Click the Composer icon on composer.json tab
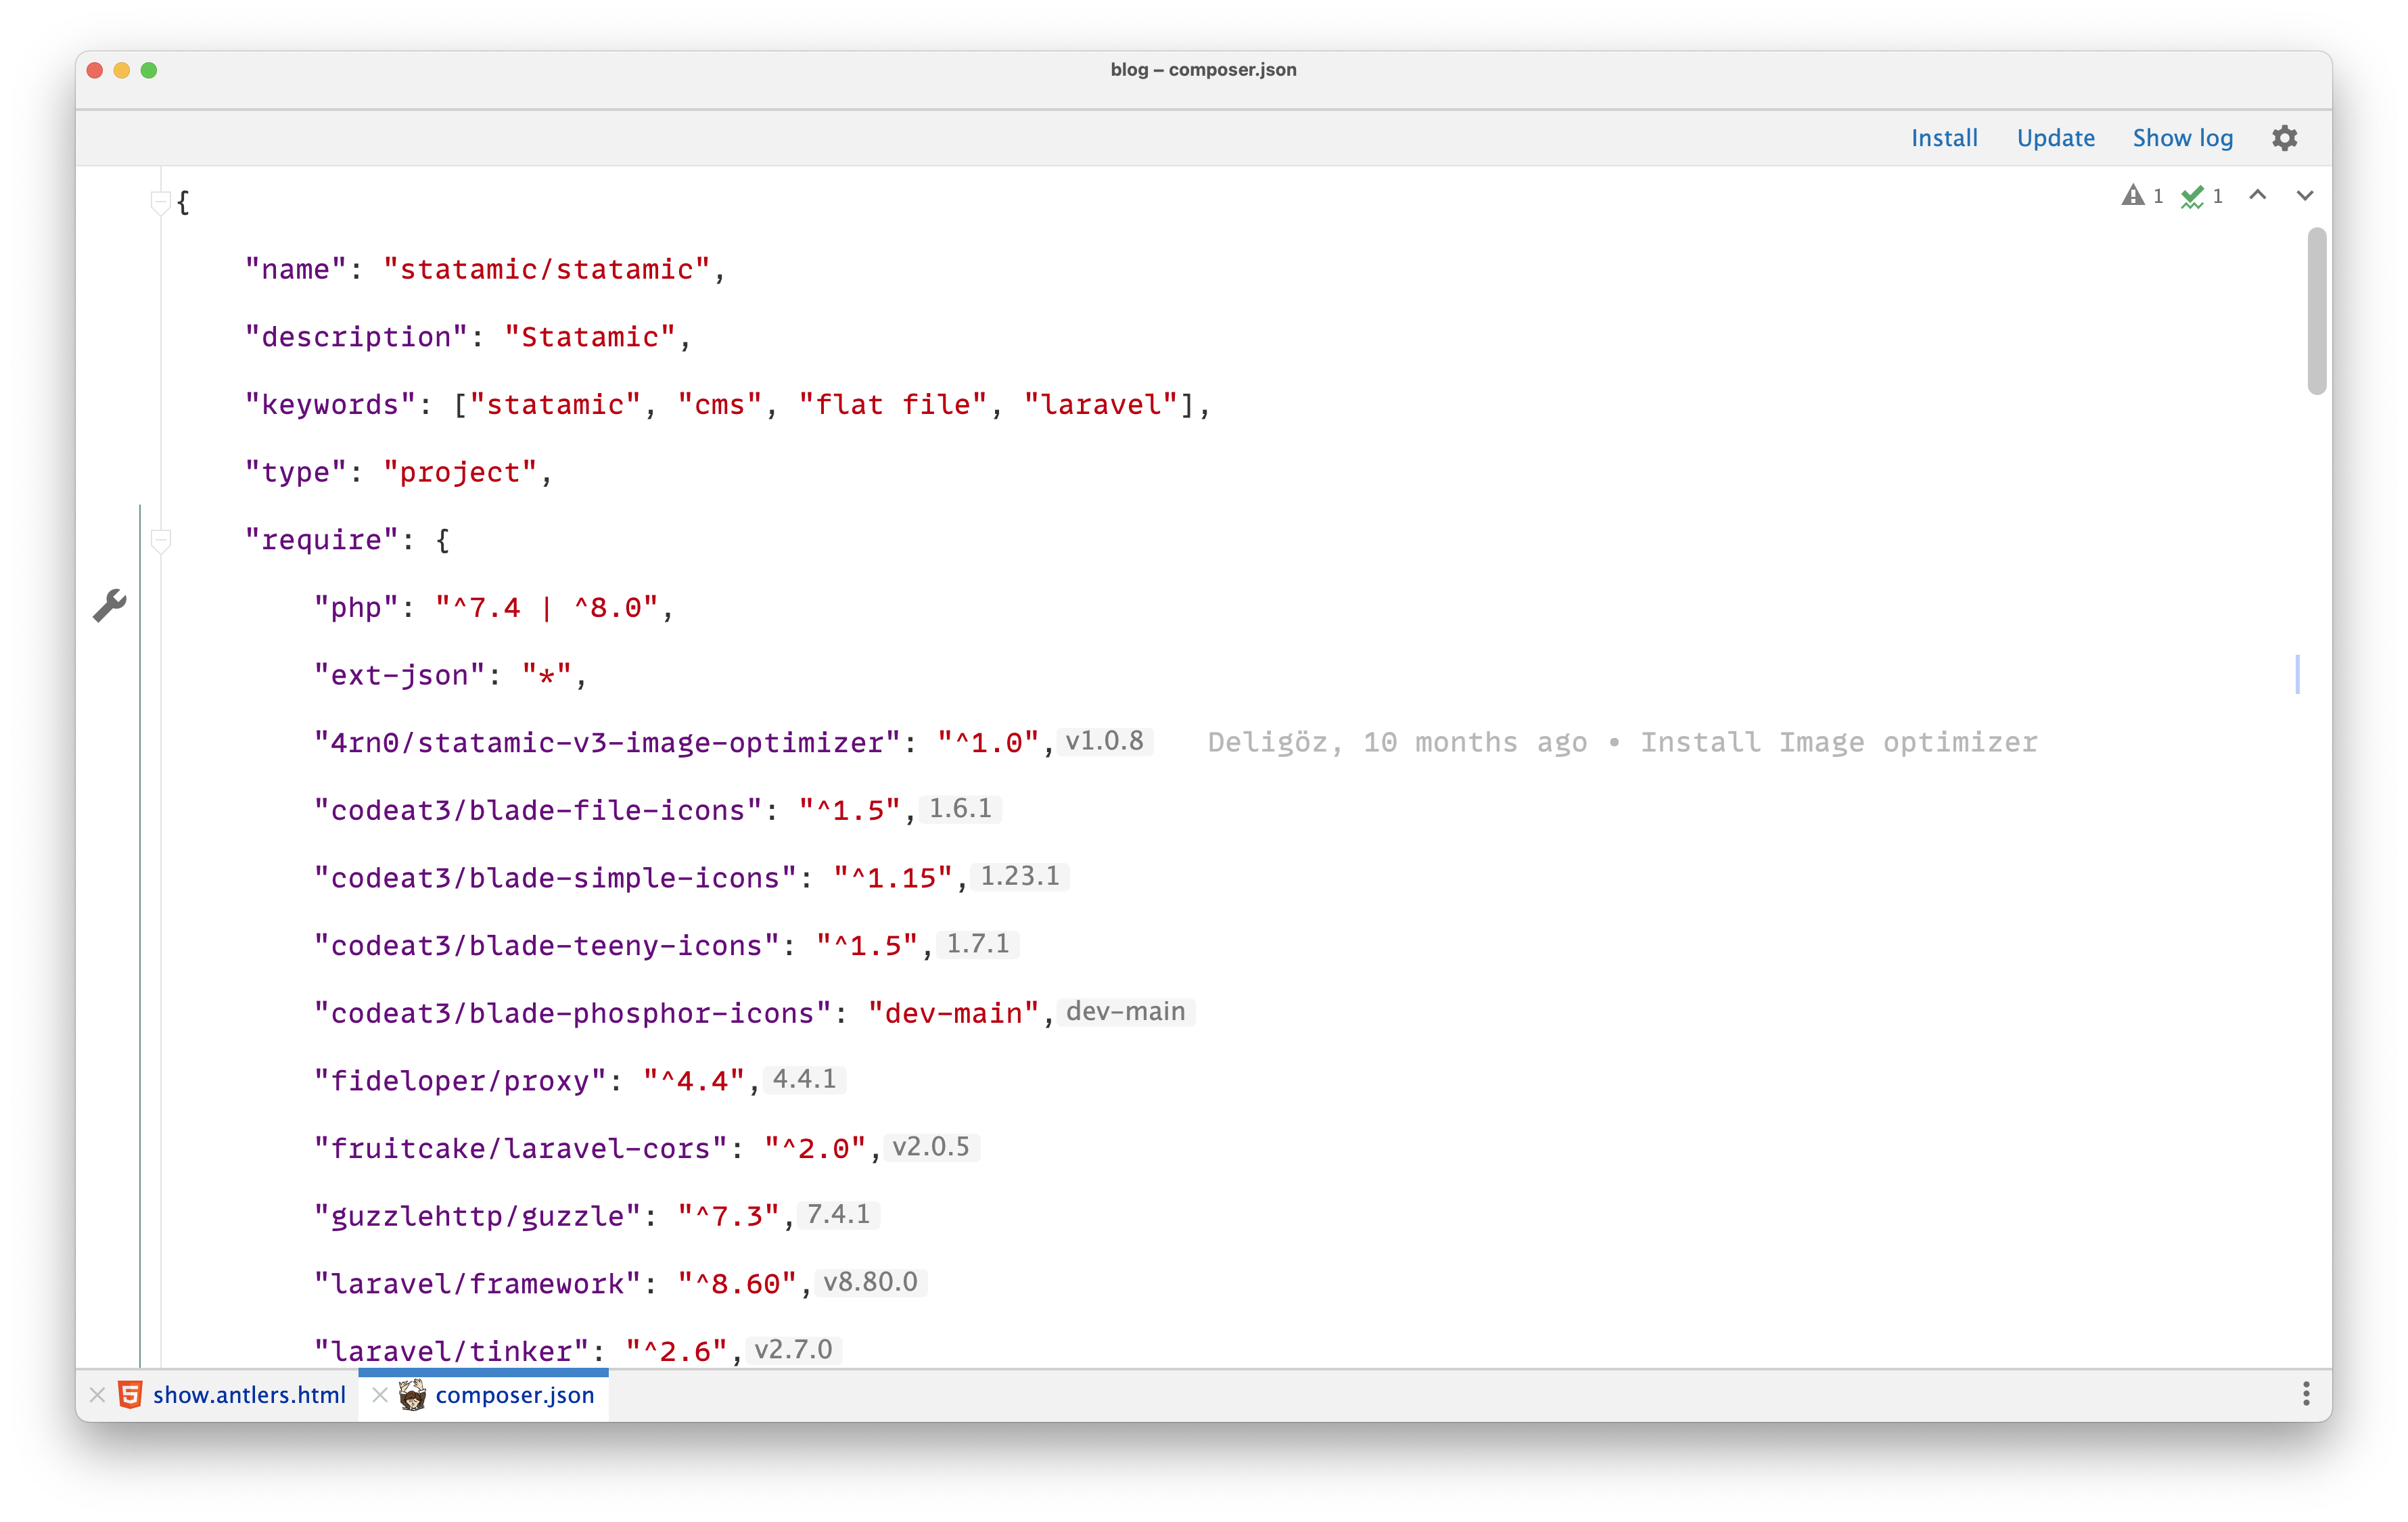 tap(412, 1394)
